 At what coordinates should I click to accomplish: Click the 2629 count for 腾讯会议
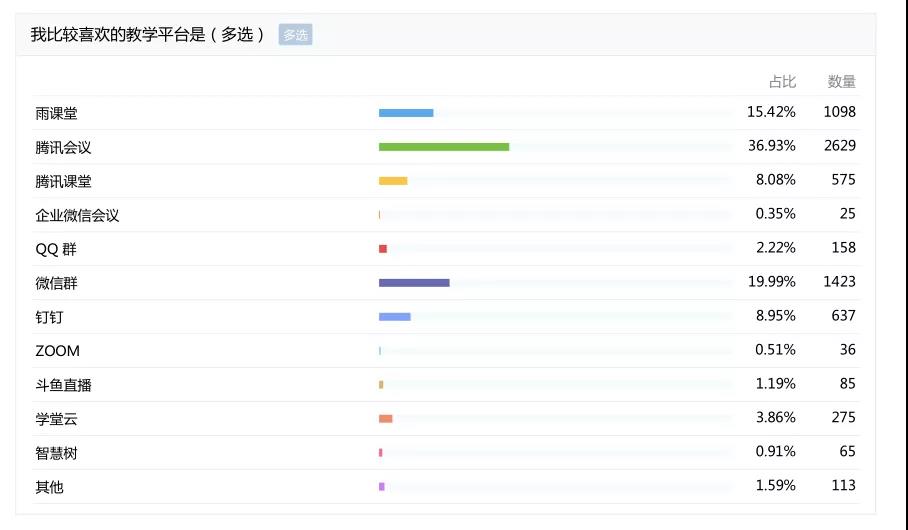coord(840,145)
